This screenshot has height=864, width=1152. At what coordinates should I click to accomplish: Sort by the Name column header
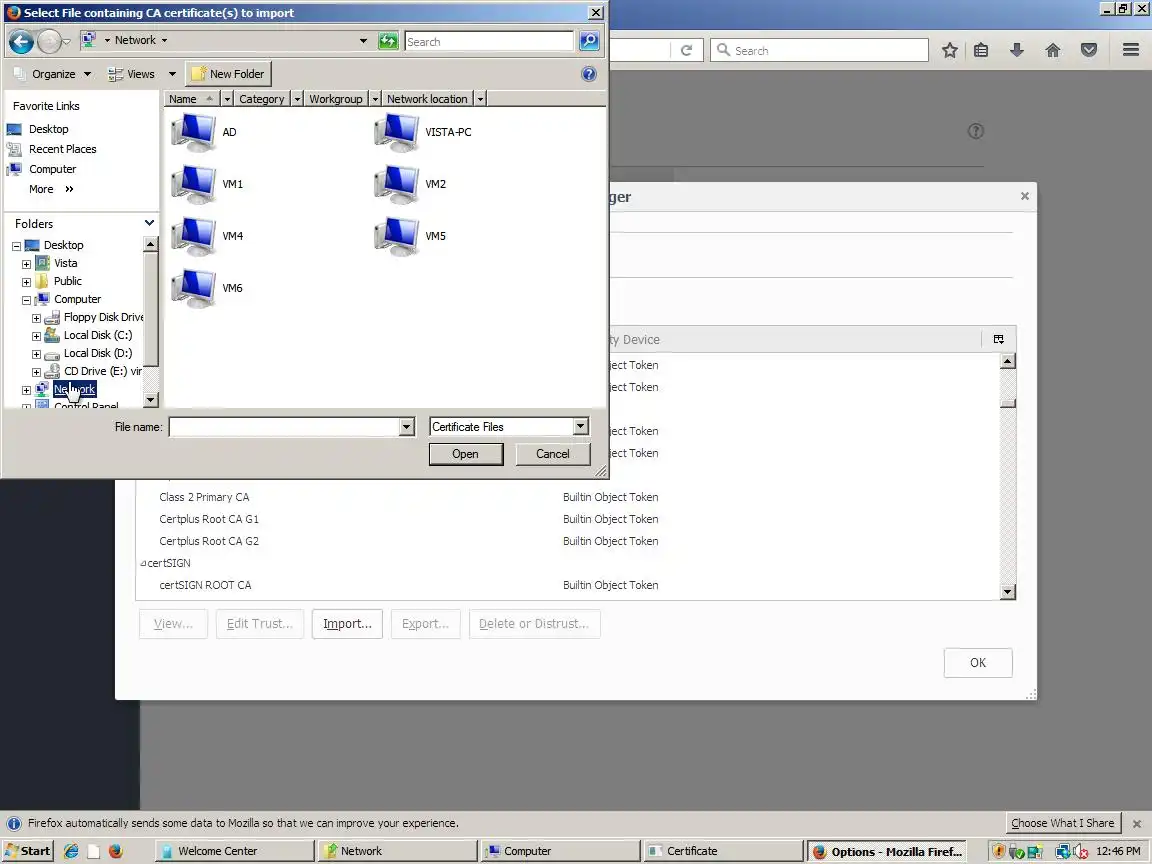click(x=191, y=98)
